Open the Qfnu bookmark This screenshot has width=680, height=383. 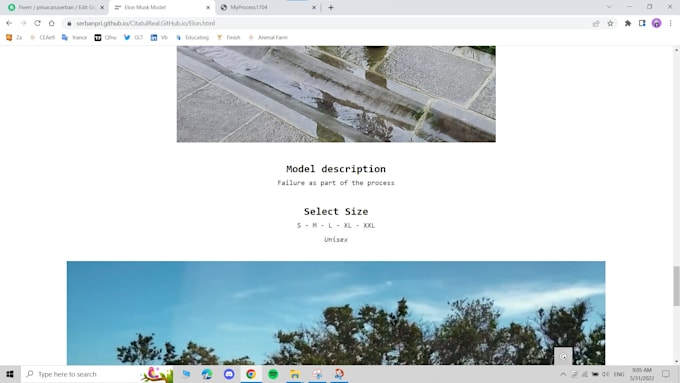click(x=105, y=38)
